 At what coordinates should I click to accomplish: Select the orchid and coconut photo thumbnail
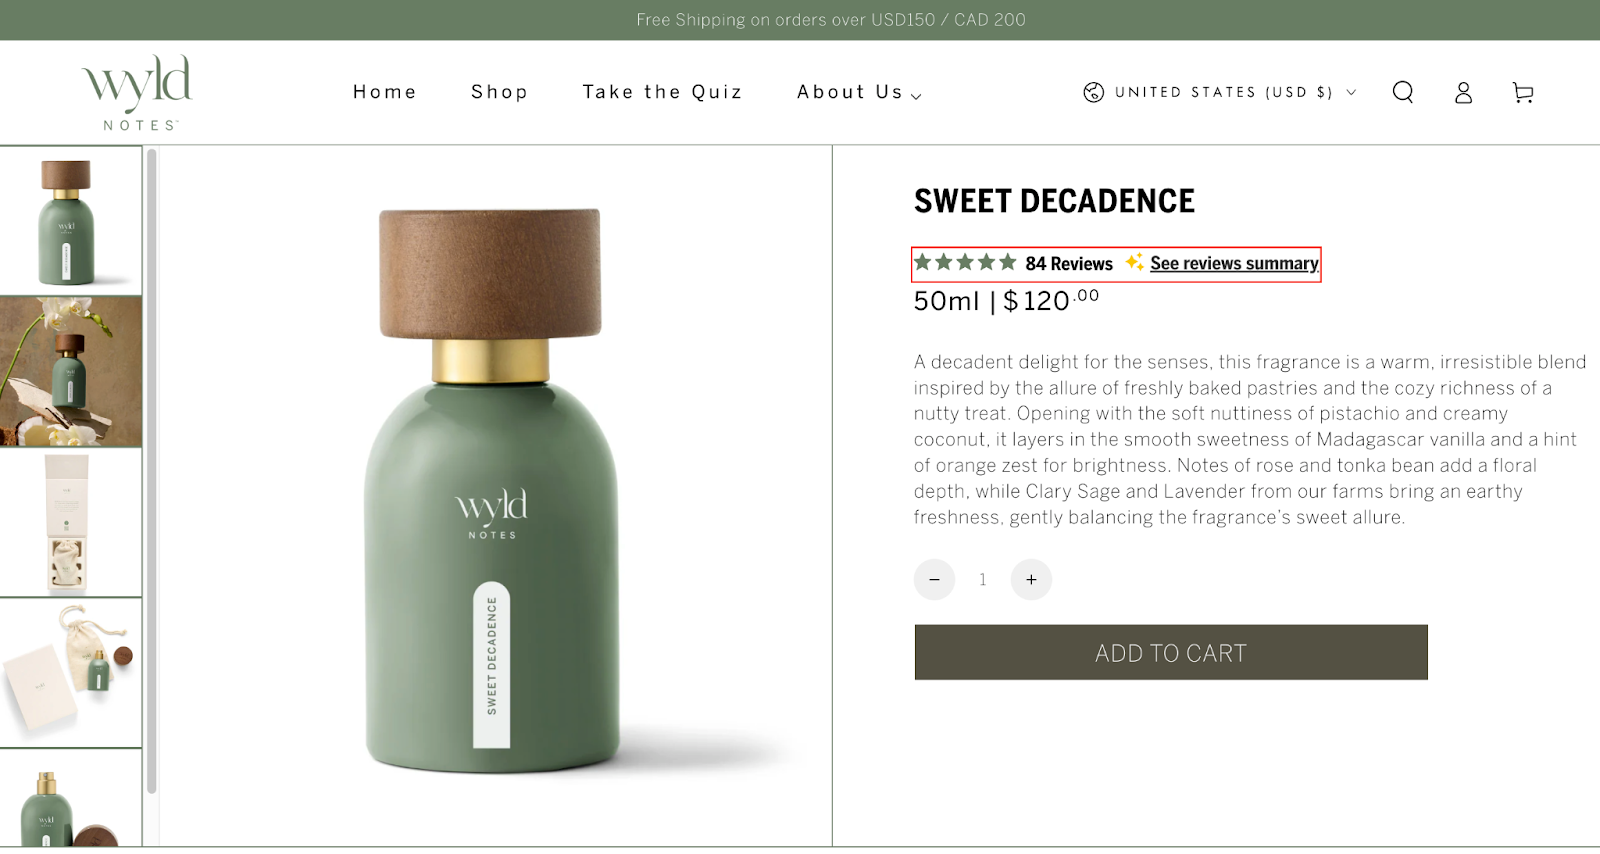tap(71, 371)
